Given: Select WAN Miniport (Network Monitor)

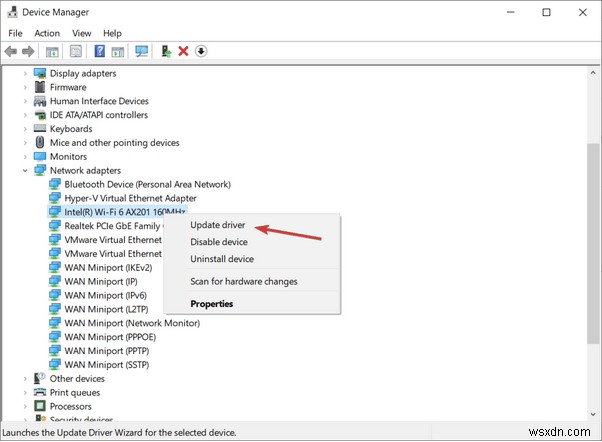Looking at the screenshot, I should point(132,323).
